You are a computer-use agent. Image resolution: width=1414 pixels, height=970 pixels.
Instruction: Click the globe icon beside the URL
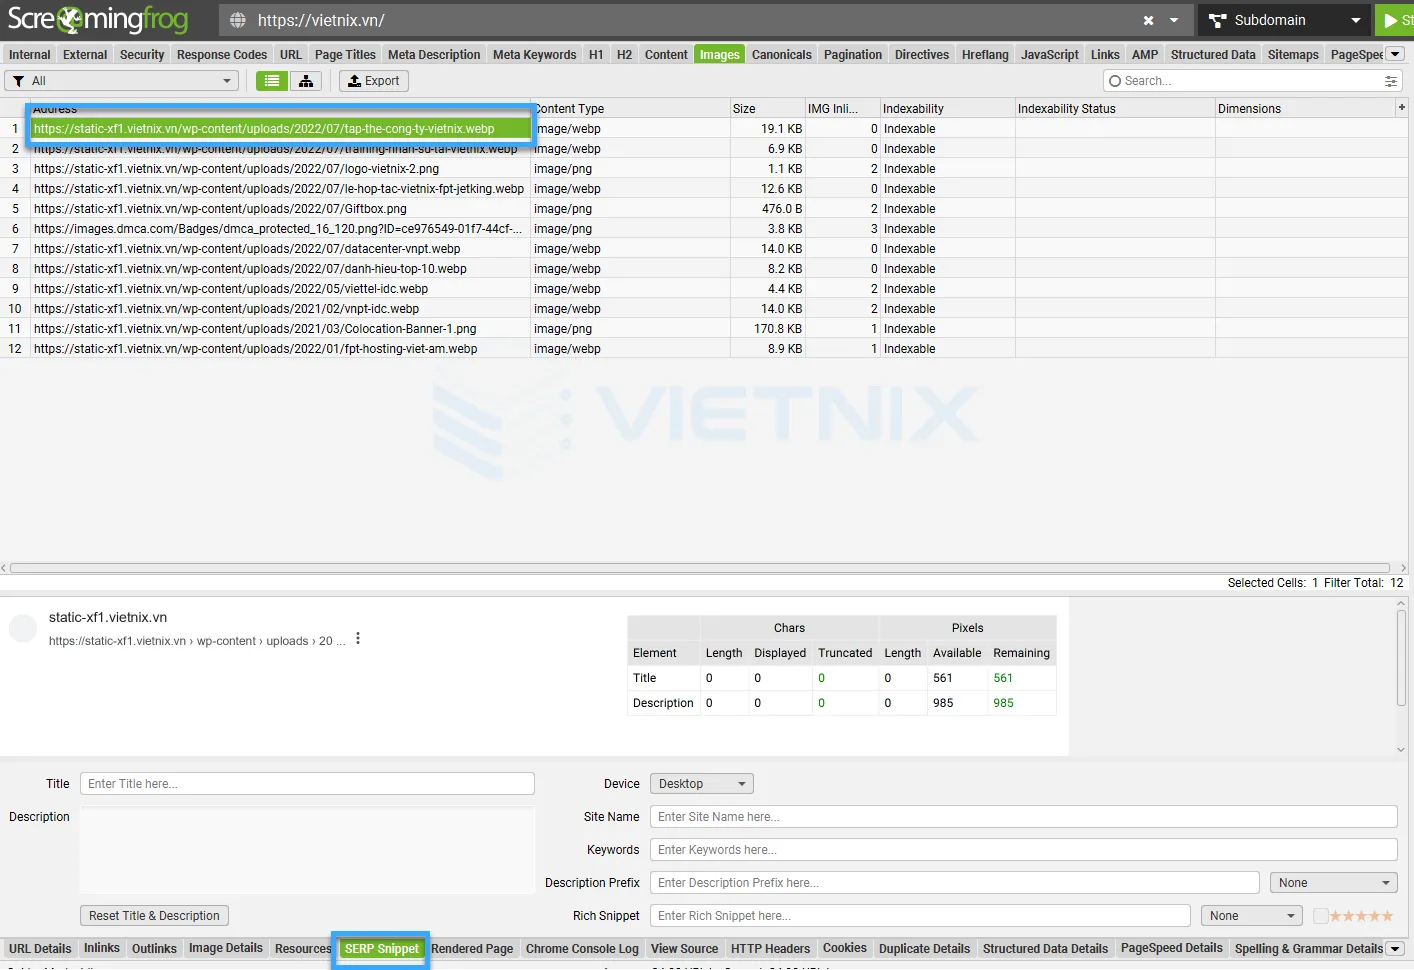[x=238, y=20]
